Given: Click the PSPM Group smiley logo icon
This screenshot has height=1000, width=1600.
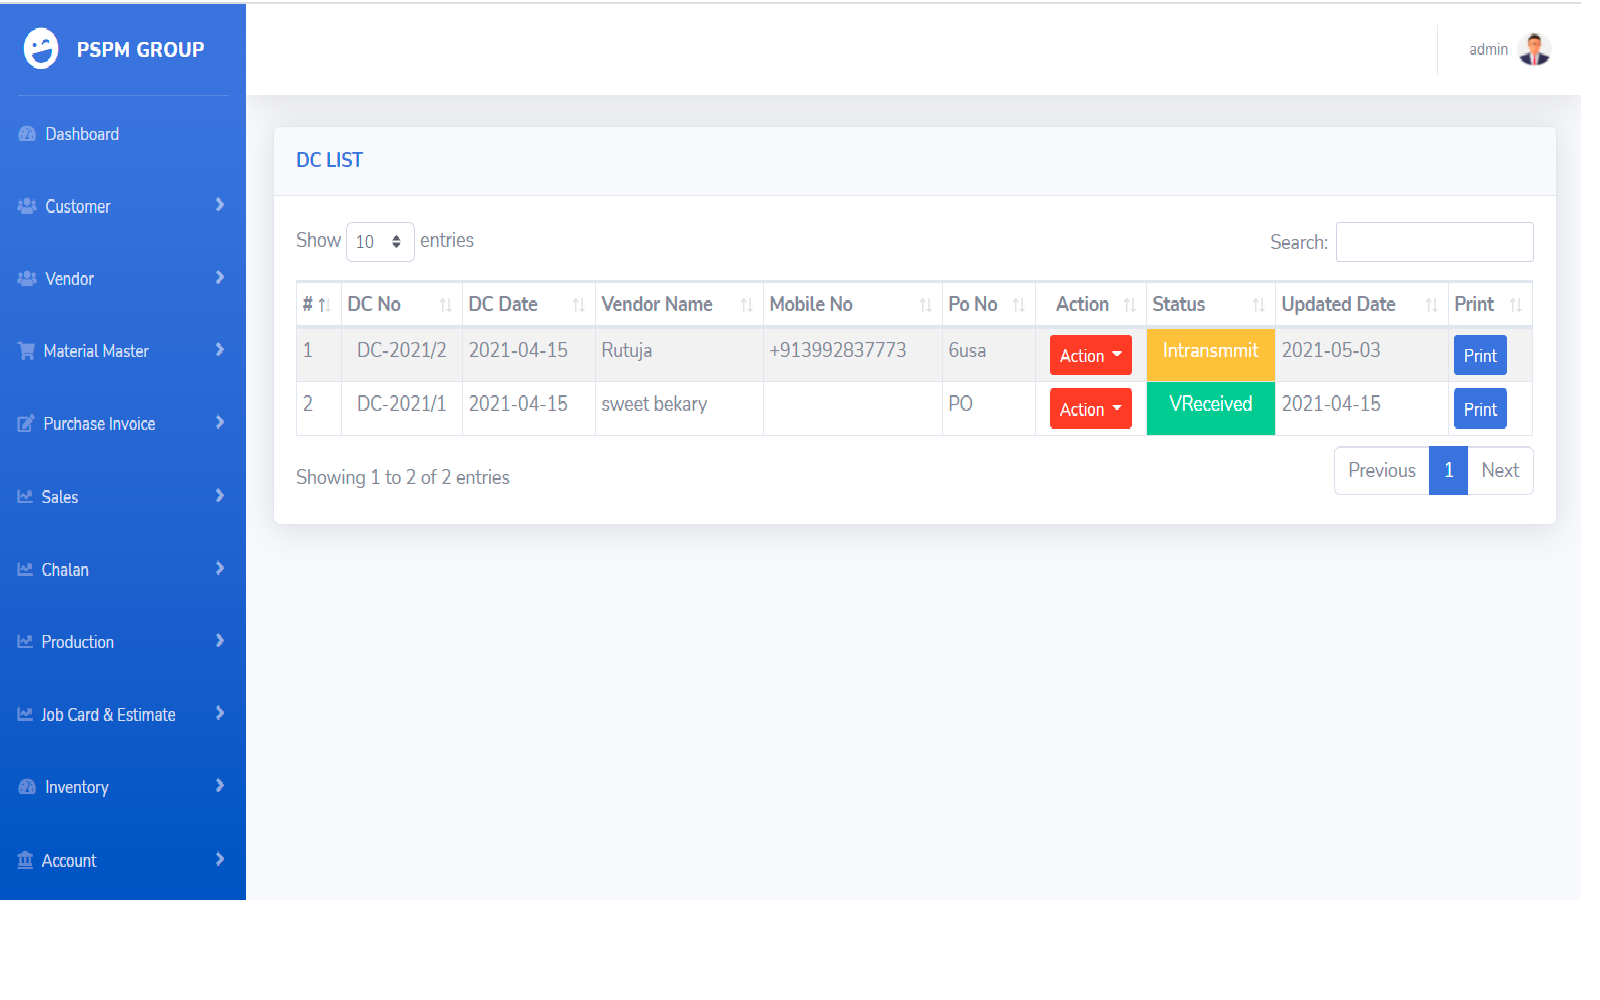Looking at the screenshot, I should point(41,48).
